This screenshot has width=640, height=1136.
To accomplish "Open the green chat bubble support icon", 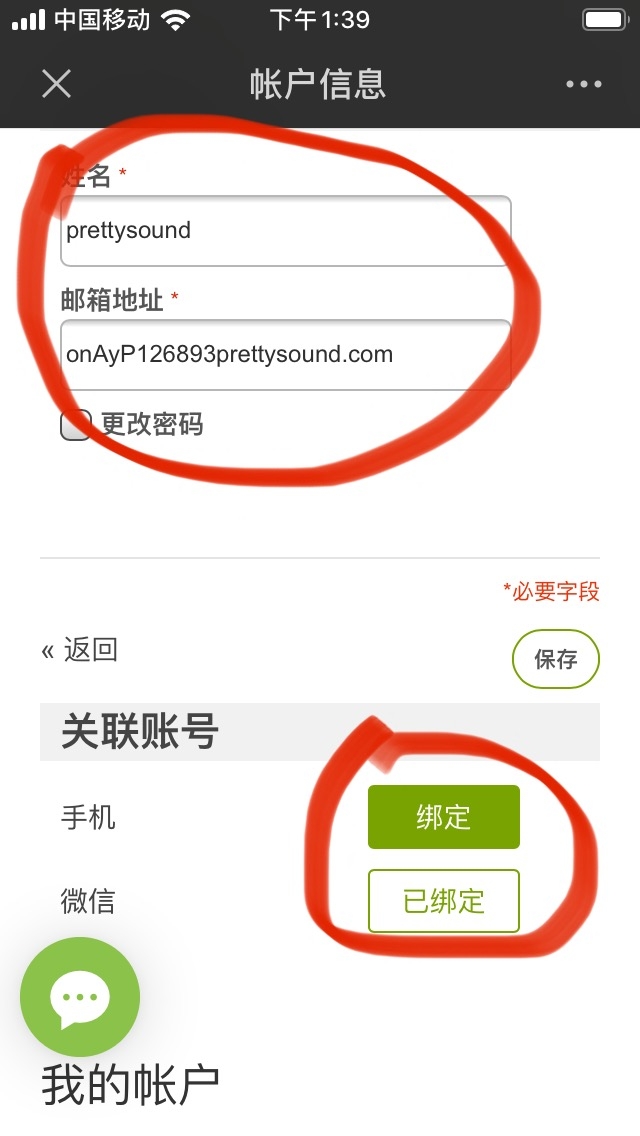I will tap(80, 997).
